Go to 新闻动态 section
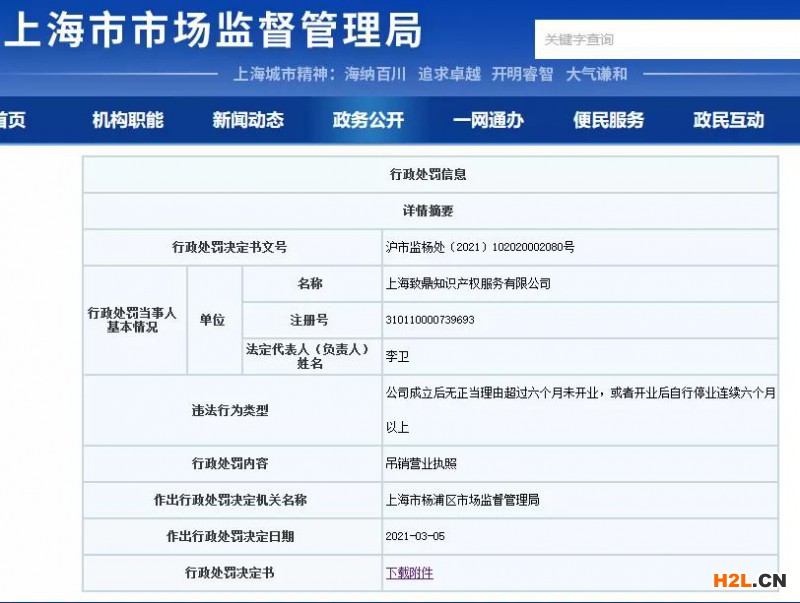Viewport: 800px width, 603px height. coord(248,120)
